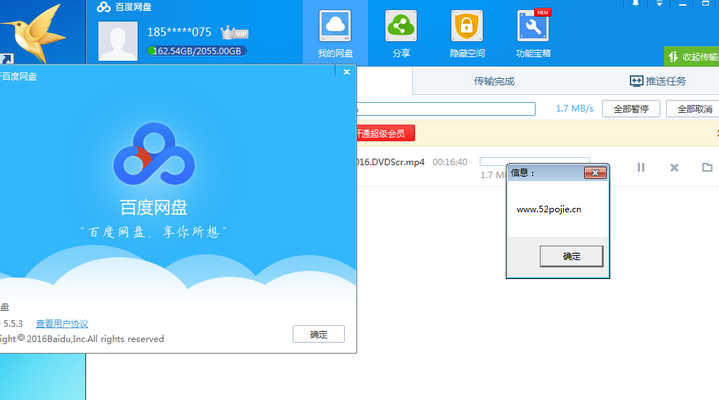This screenshot has width=719, height=400.
Task: Click the red 开通超级会员 button
Action: 386,133
